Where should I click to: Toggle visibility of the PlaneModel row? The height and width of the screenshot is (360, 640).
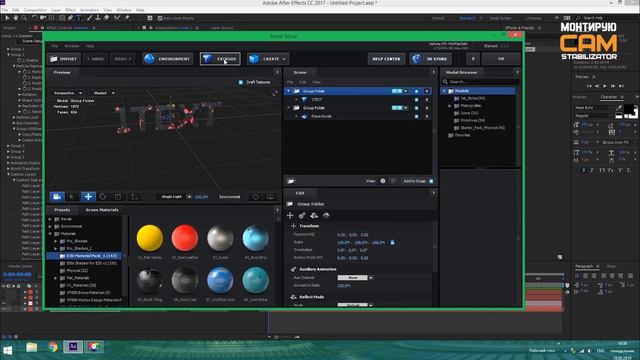(416, 116)
